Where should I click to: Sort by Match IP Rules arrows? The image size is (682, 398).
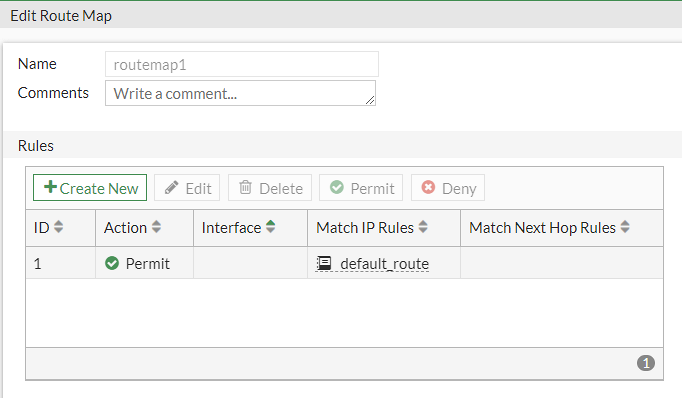(x=423, y=227)
